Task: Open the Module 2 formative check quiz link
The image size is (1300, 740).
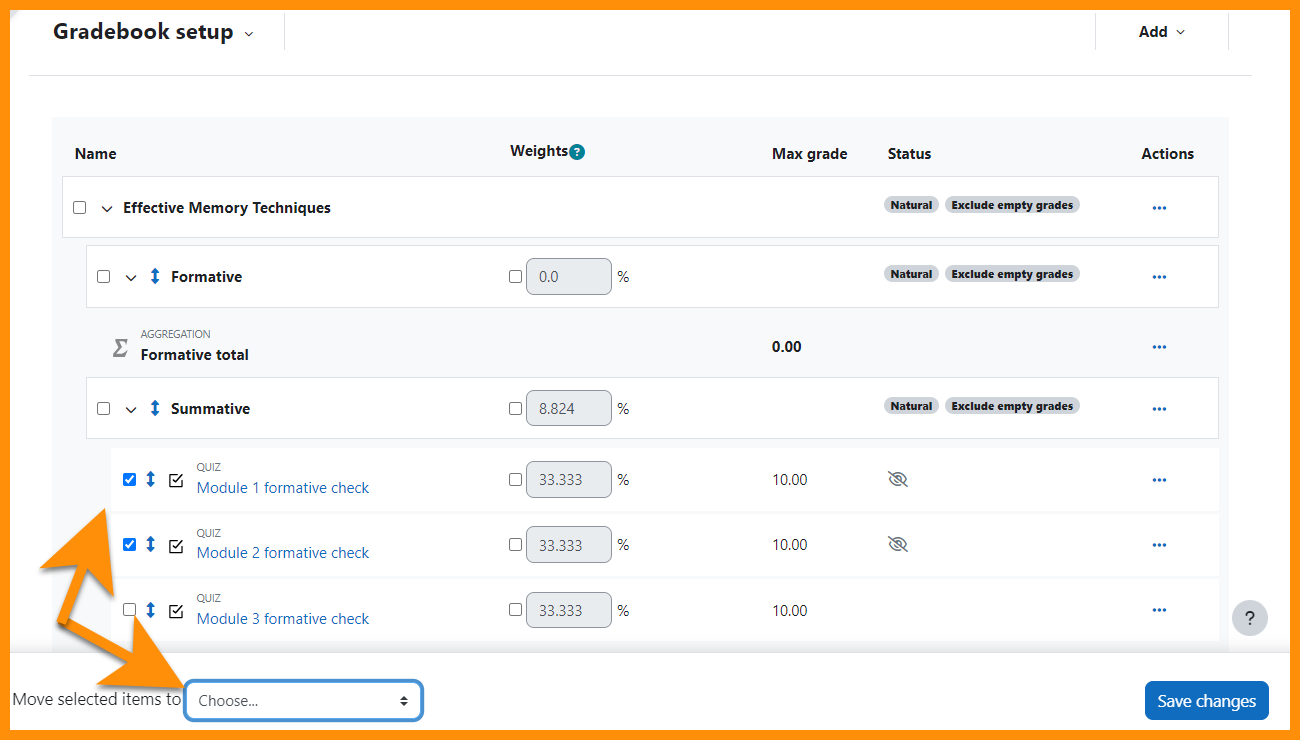Action: click(x=282, y=552)
